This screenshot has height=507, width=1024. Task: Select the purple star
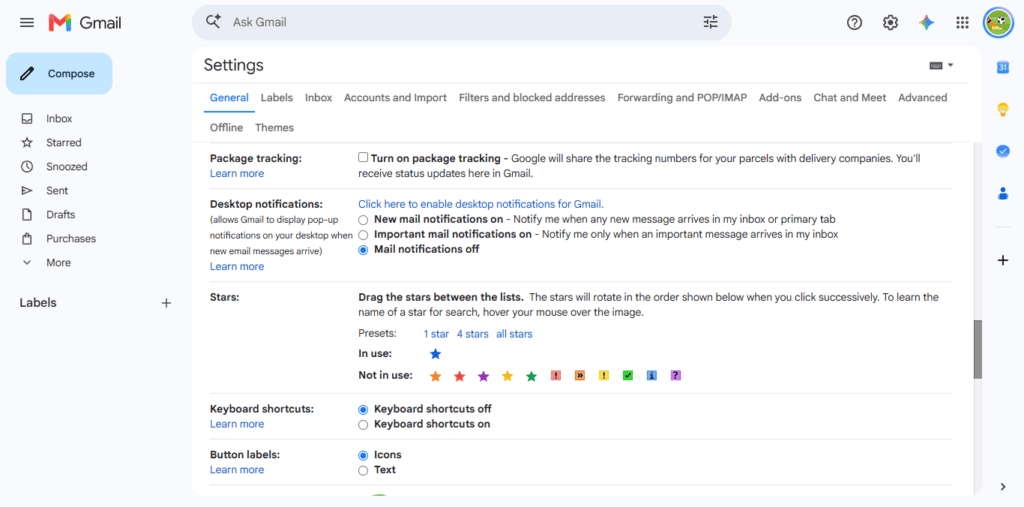483,376
